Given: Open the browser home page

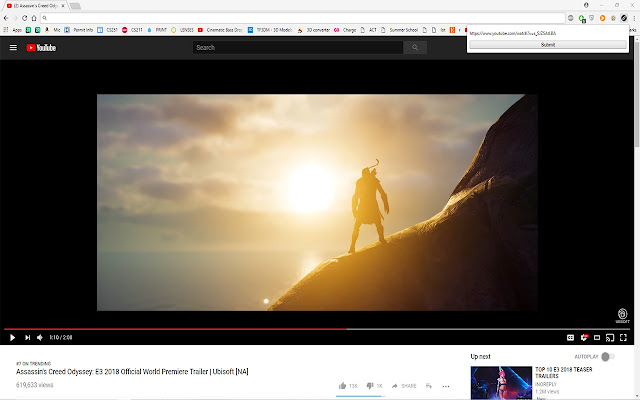Looking at the screenshot, I should (34, 18).
